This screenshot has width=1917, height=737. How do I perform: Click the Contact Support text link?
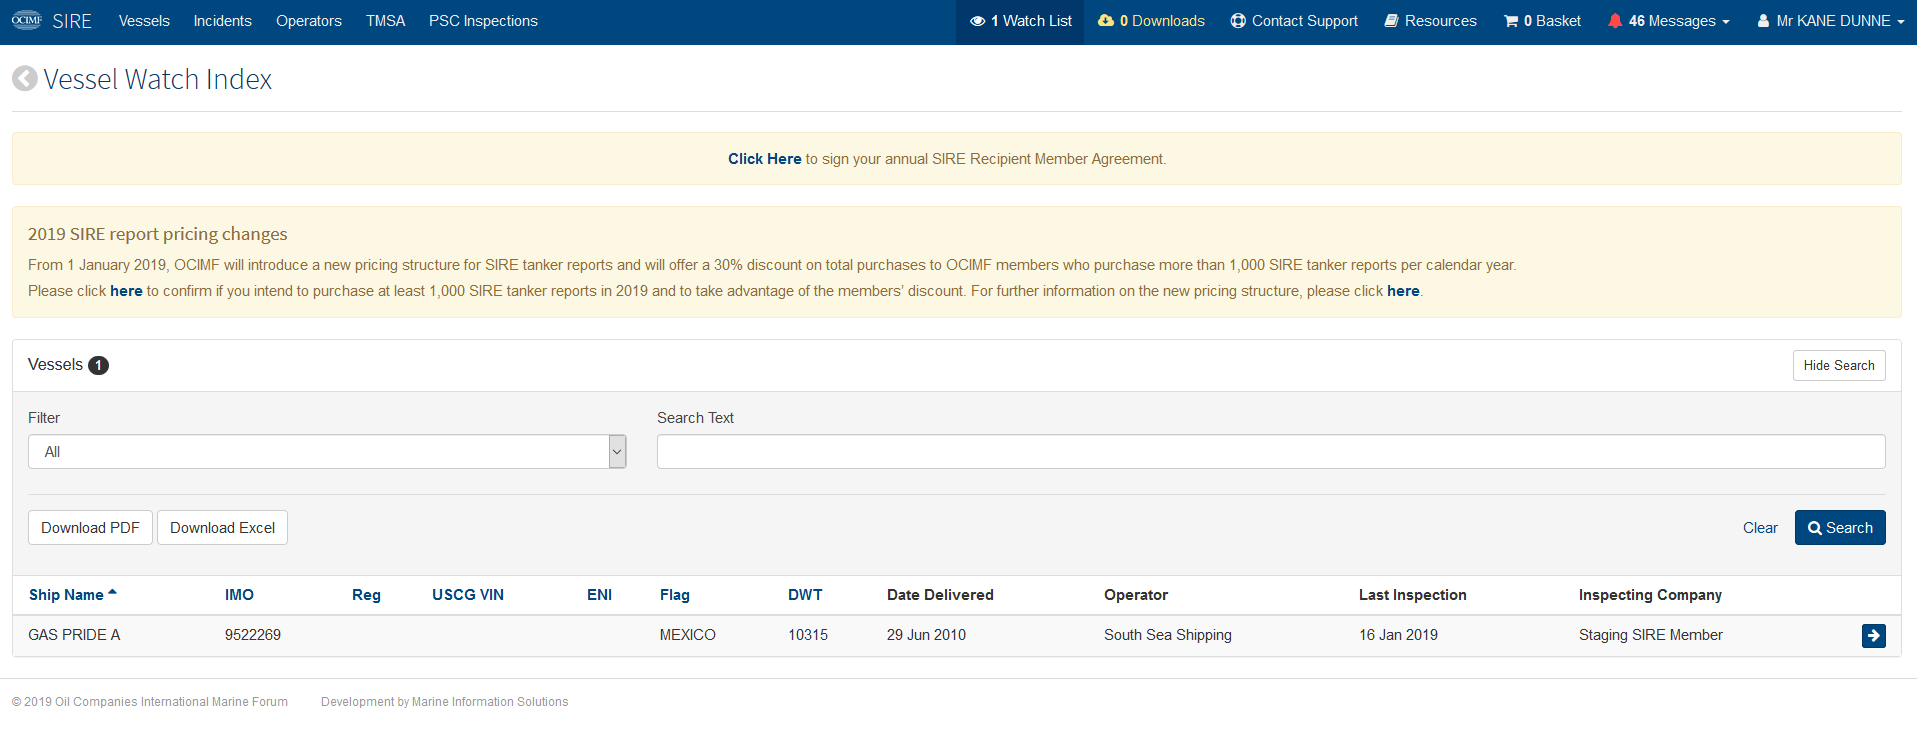pyautogui.click(x=1305, y=21)
